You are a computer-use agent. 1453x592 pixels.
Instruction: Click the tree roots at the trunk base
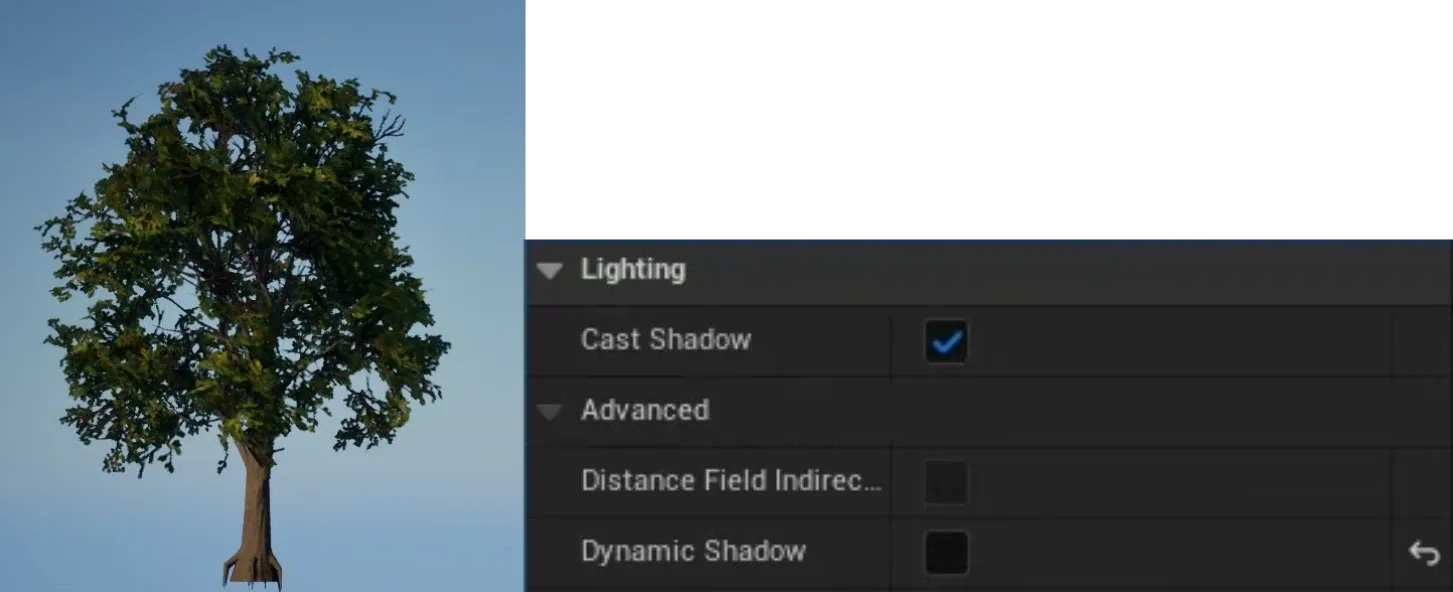click(252, 570)
